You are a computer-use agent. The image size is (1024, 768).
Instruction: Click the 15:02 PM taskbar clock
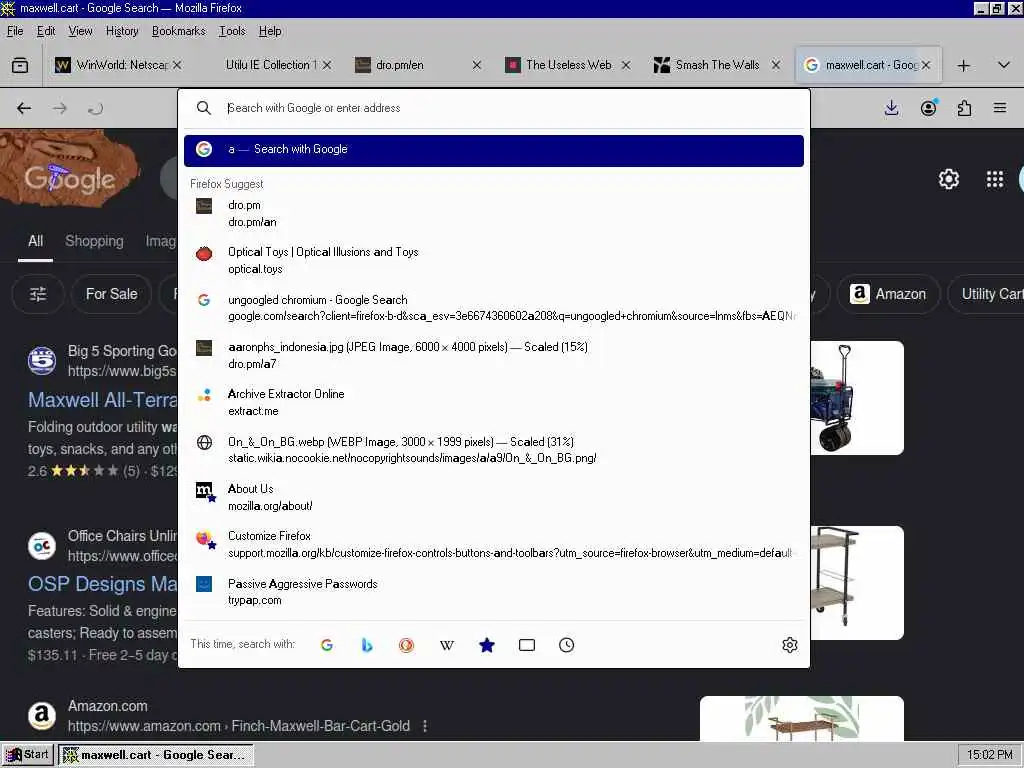[x=989, y=755]
